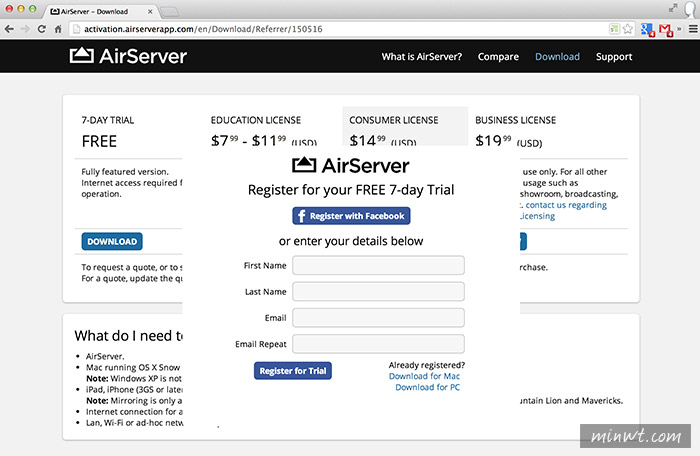700x456 pixels.
Task: Click the Already registered? text
Action: coord(427,365)
